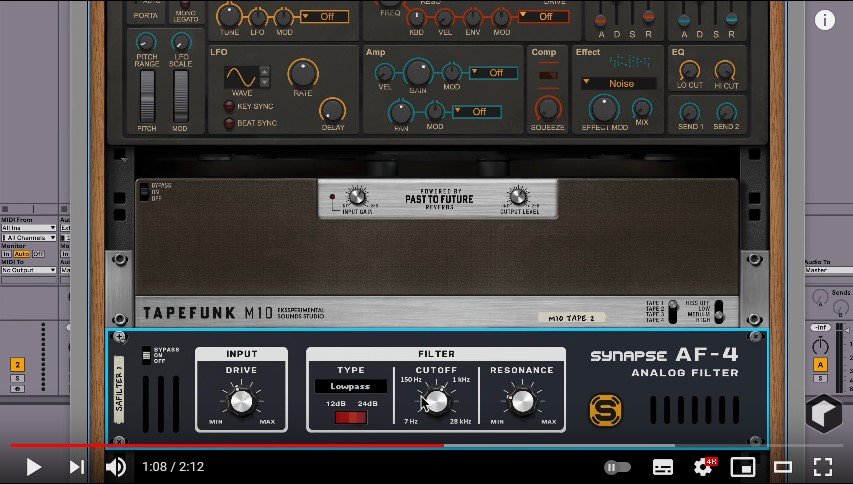Mute the video volume
This screenshot has width=853, height=484.
point(115,467)
